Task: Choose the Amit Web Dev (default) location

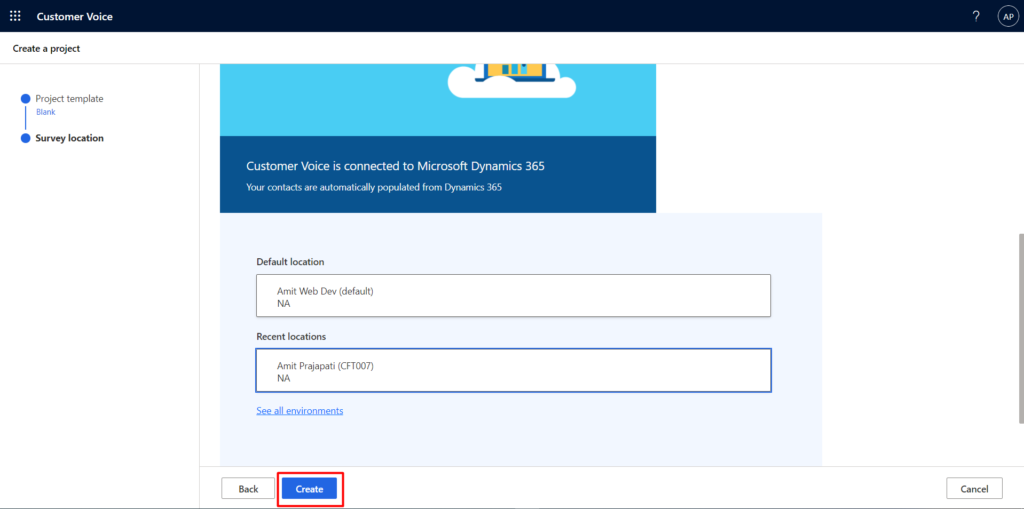Action: (513, 296)
